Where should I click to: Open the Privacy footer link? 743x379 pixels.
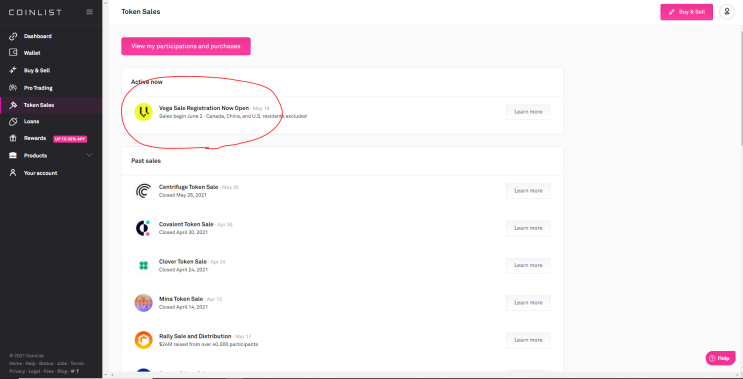tap(17, 371)
